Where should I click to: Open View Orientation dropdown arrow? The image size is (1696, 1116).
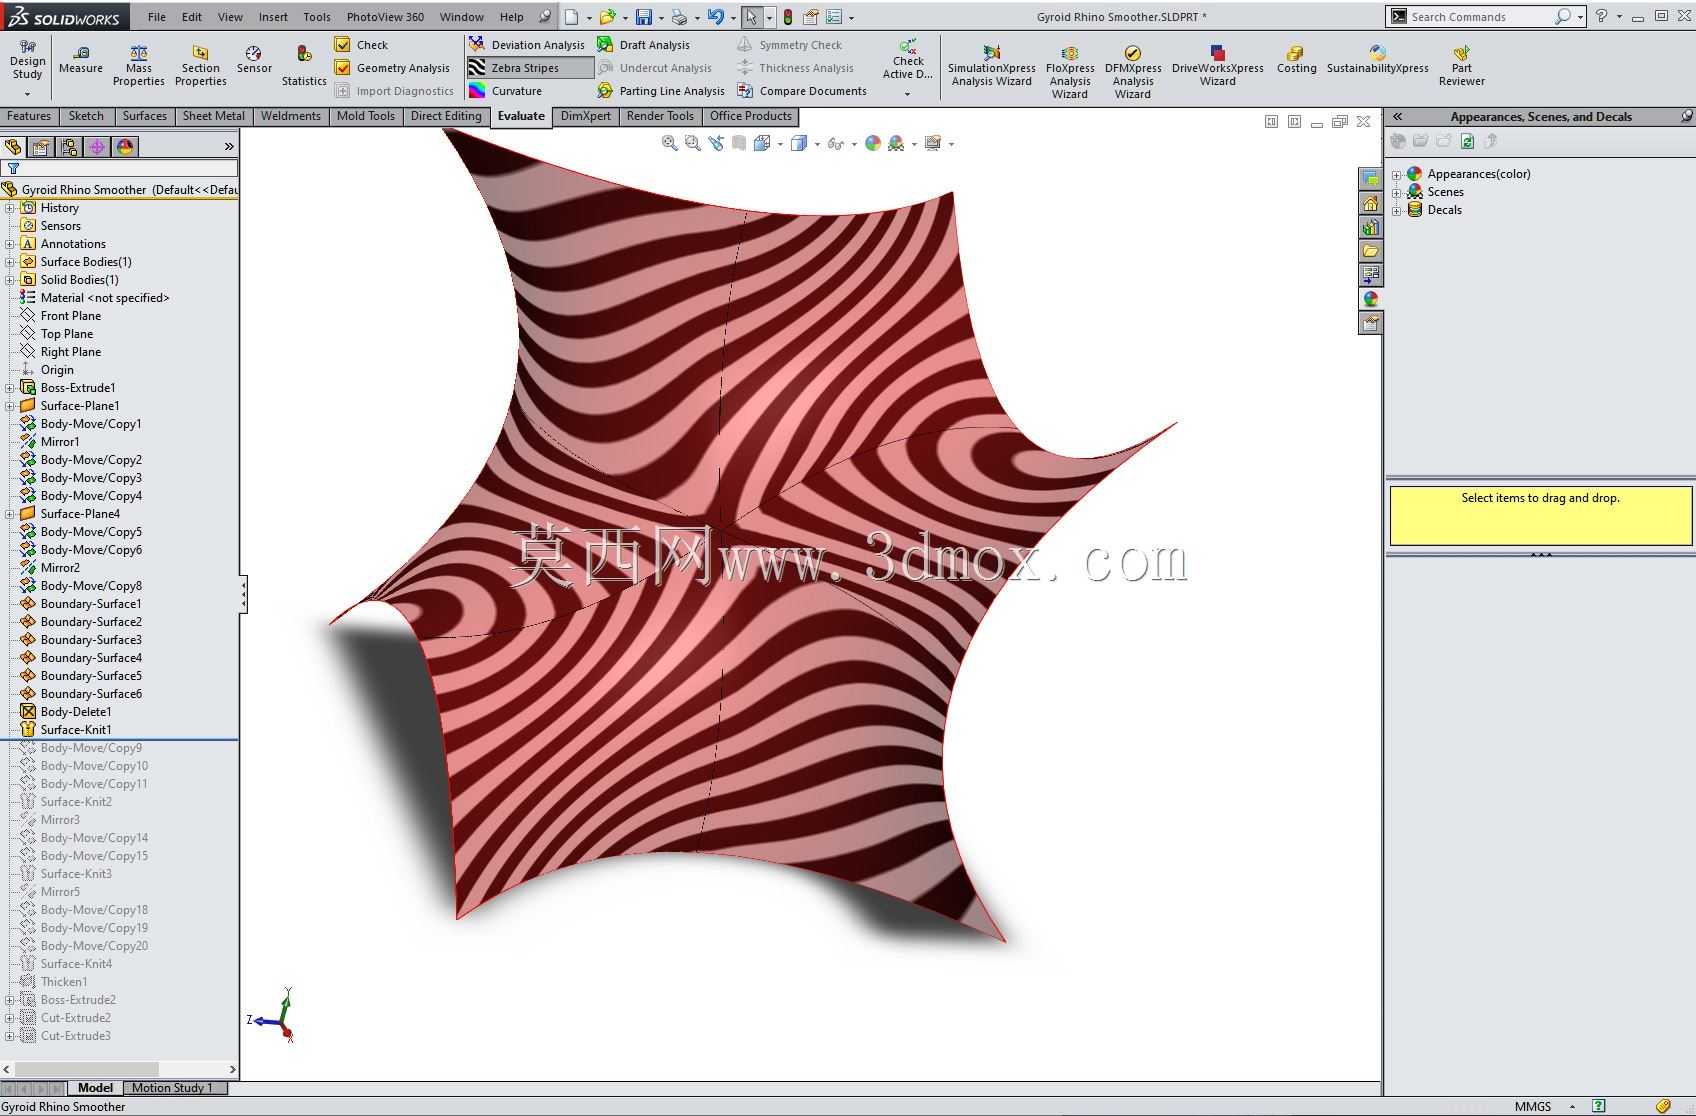tap(780, 144)
